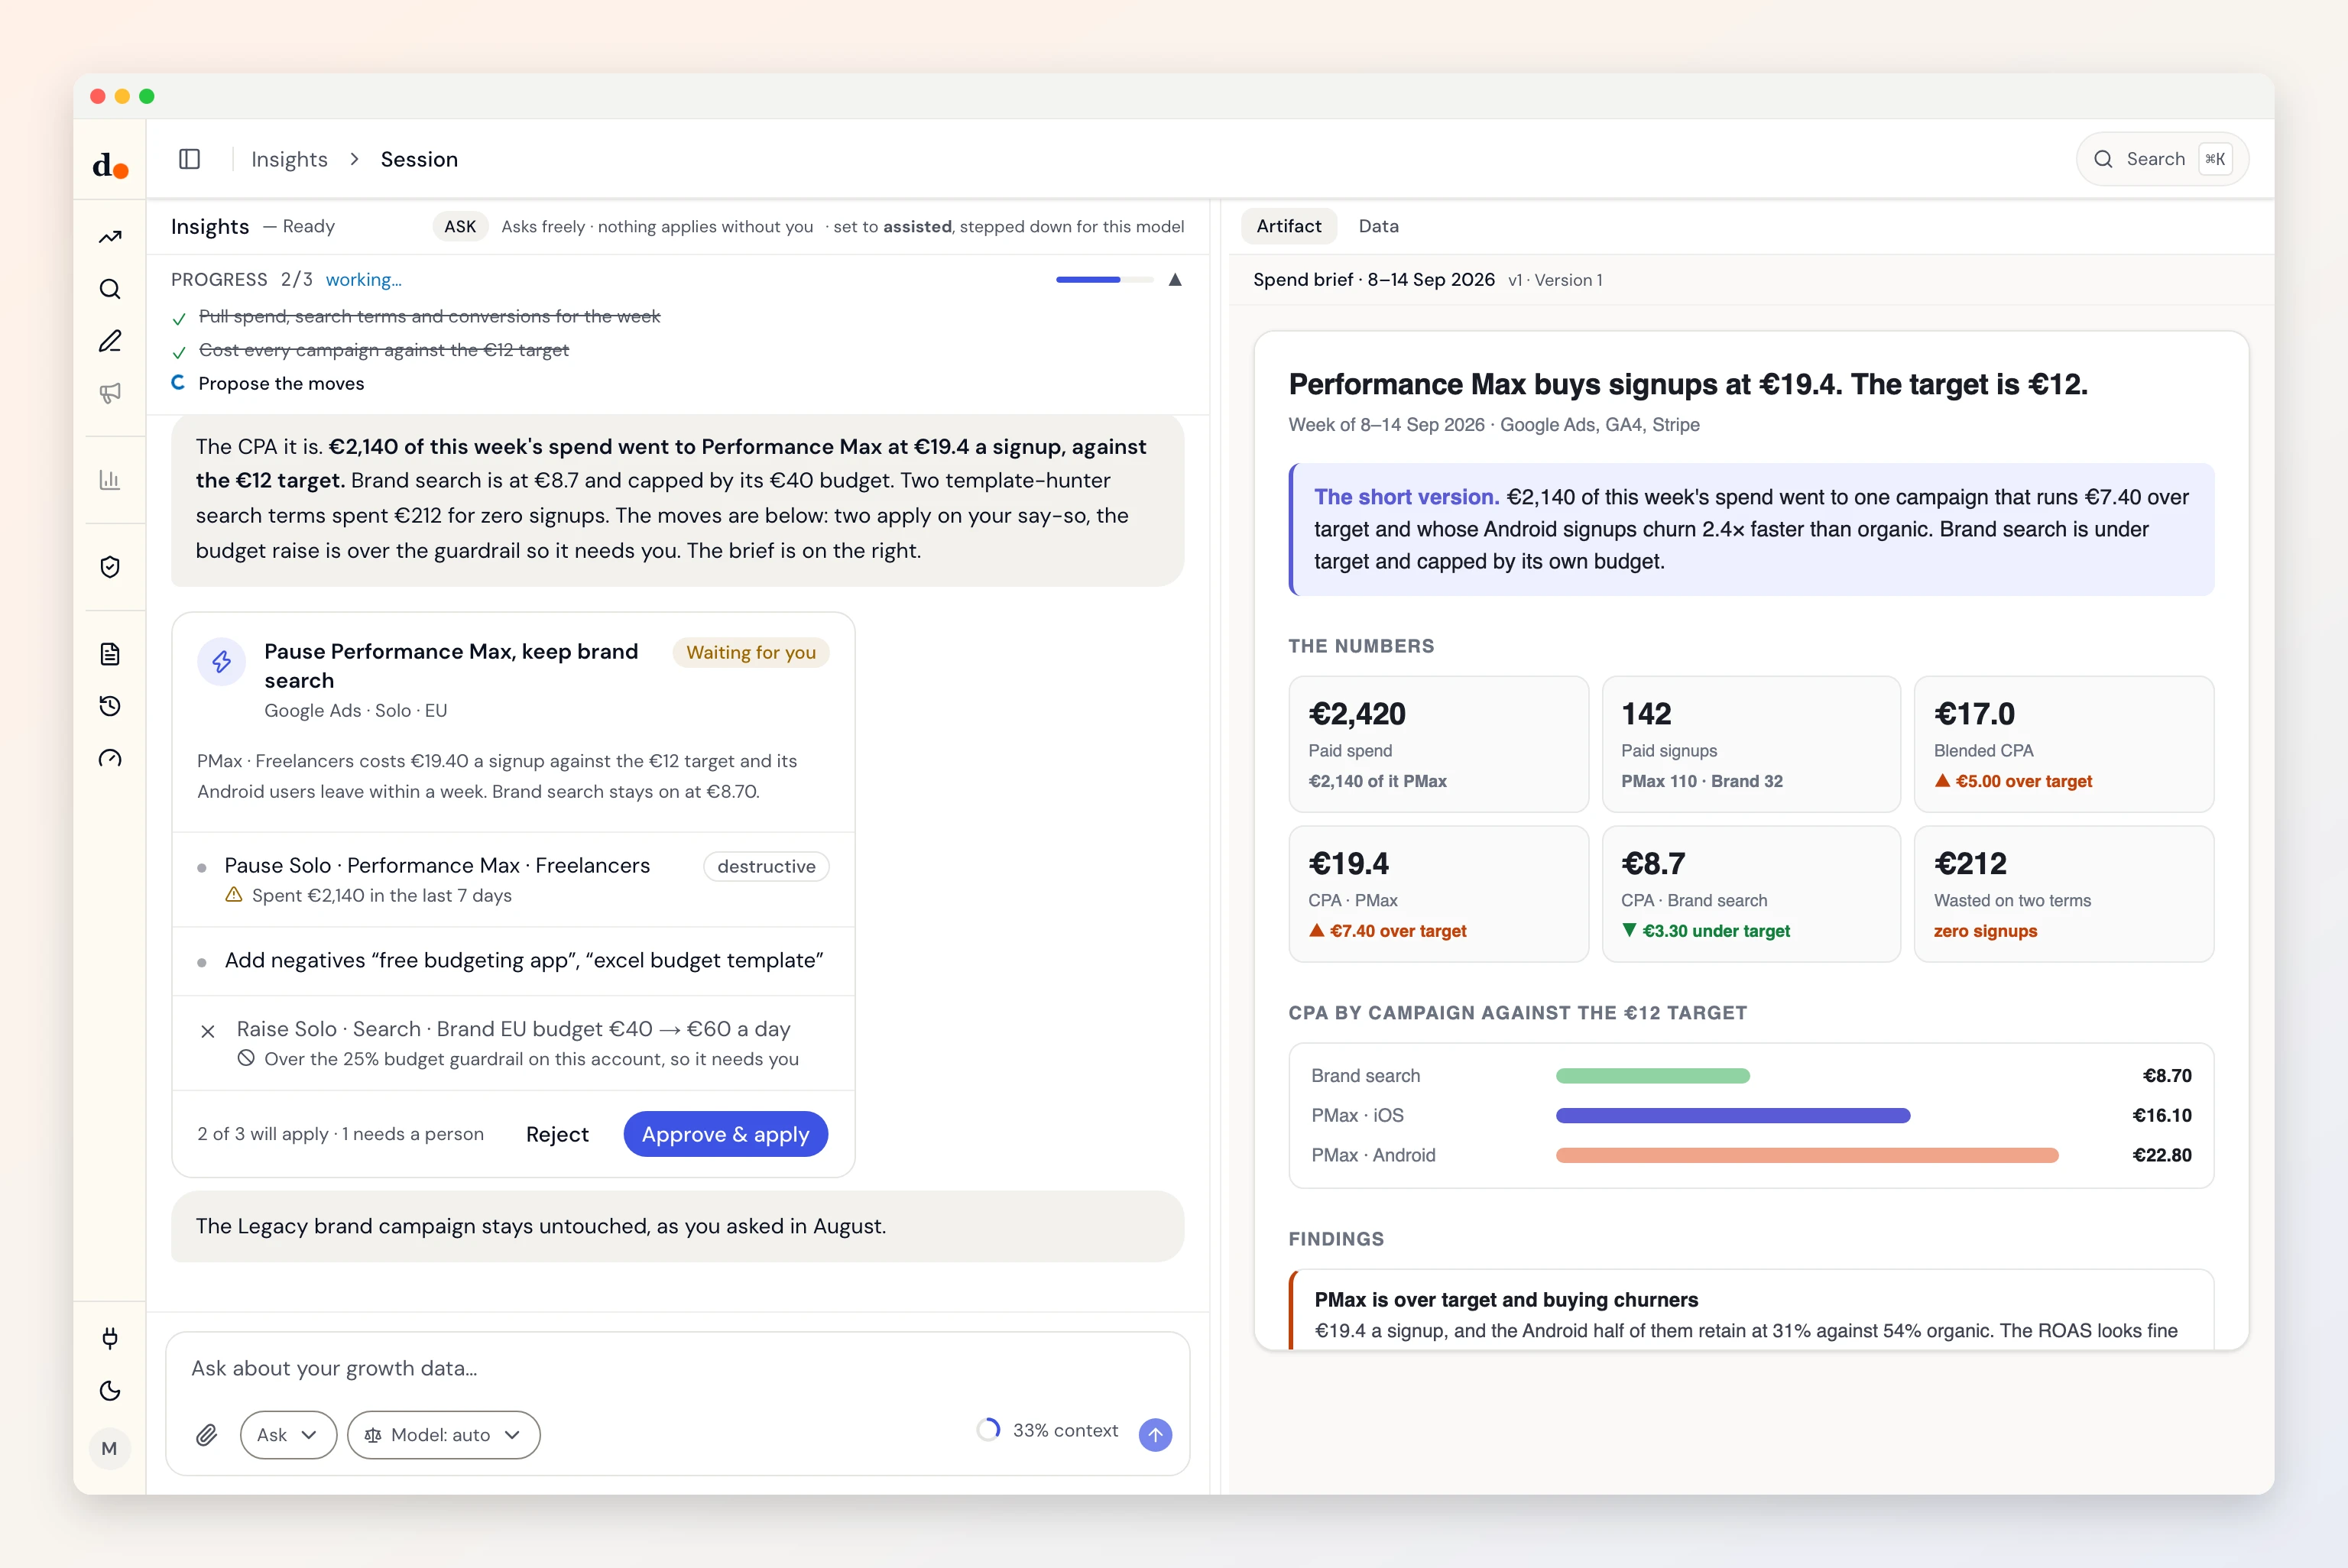Send message with the arrow-up button
The height and width of the screenshot is (1568, 2348).
pos(1155,1434)
